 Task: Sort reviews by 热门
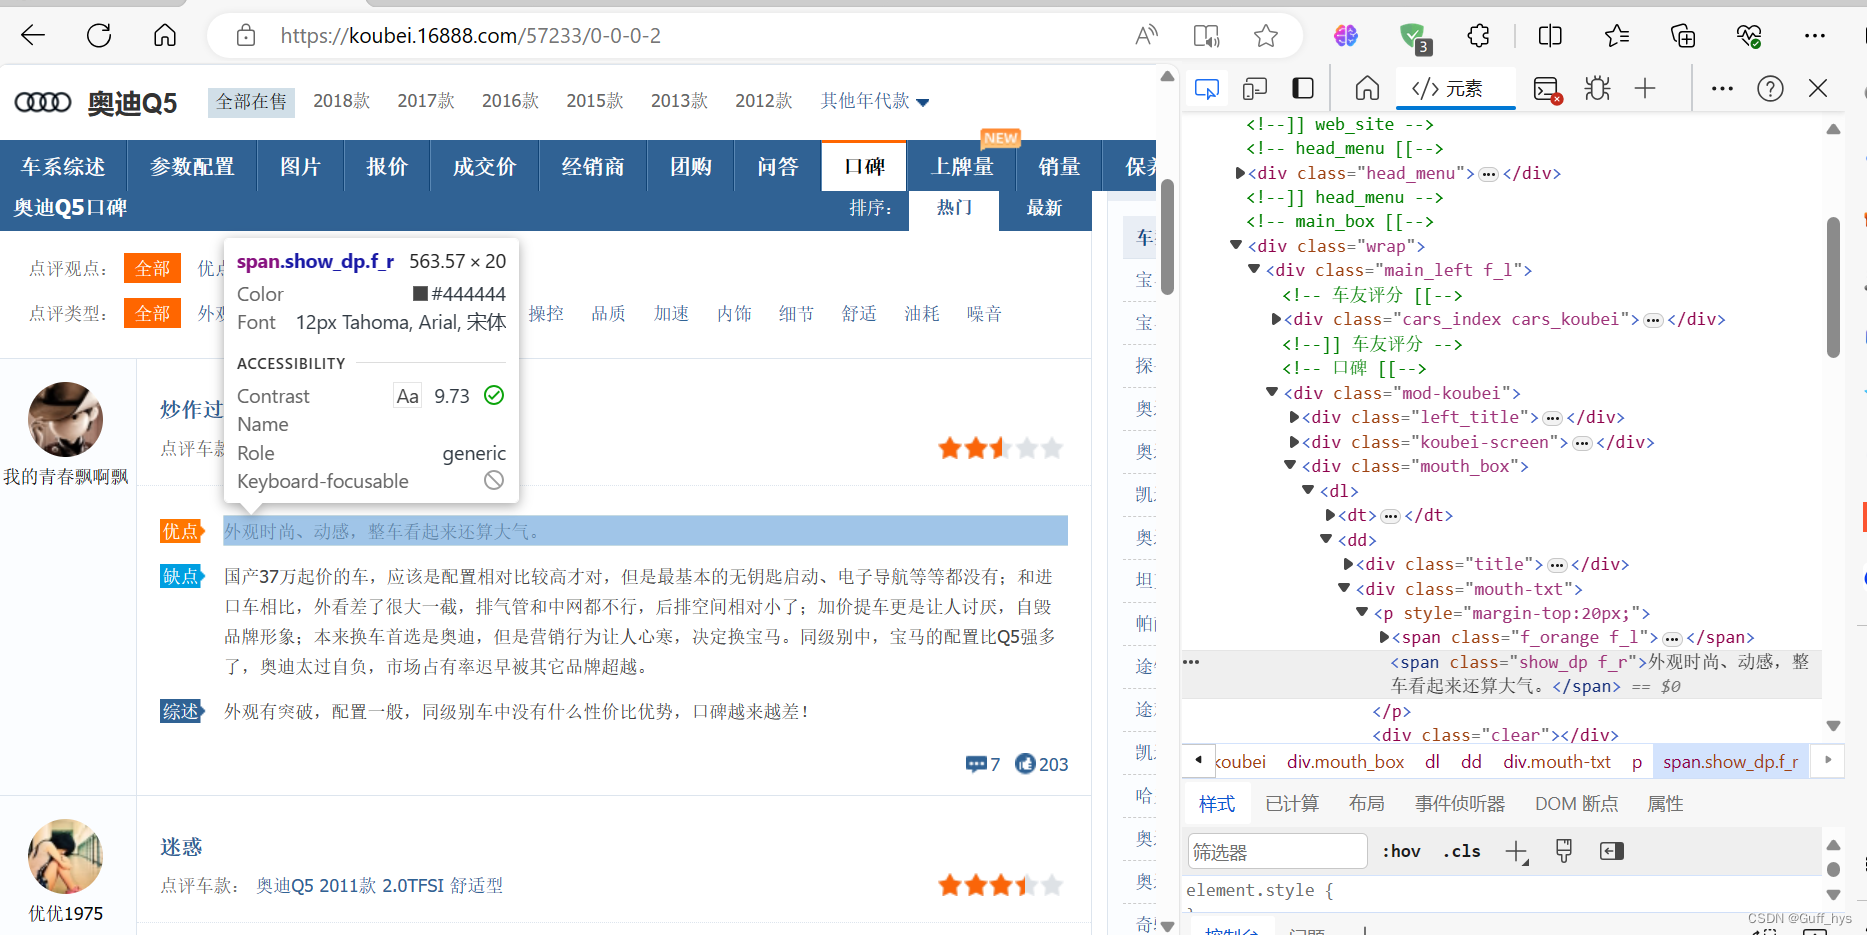point(954,208)
